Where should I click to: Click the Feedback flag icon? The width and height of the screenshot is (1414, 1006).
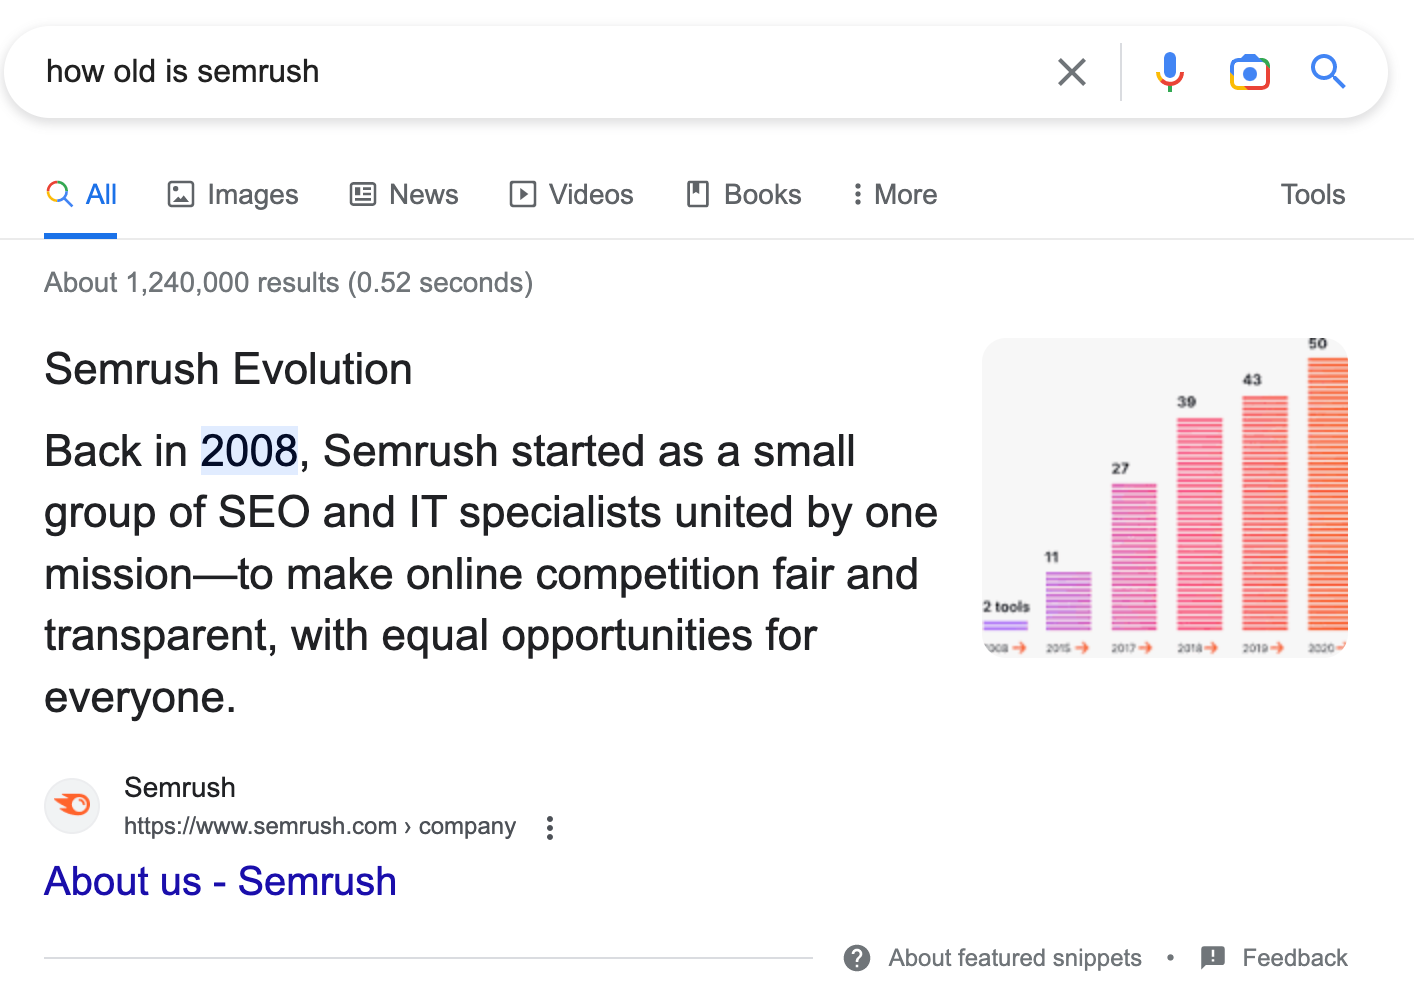click(1212, 957)
